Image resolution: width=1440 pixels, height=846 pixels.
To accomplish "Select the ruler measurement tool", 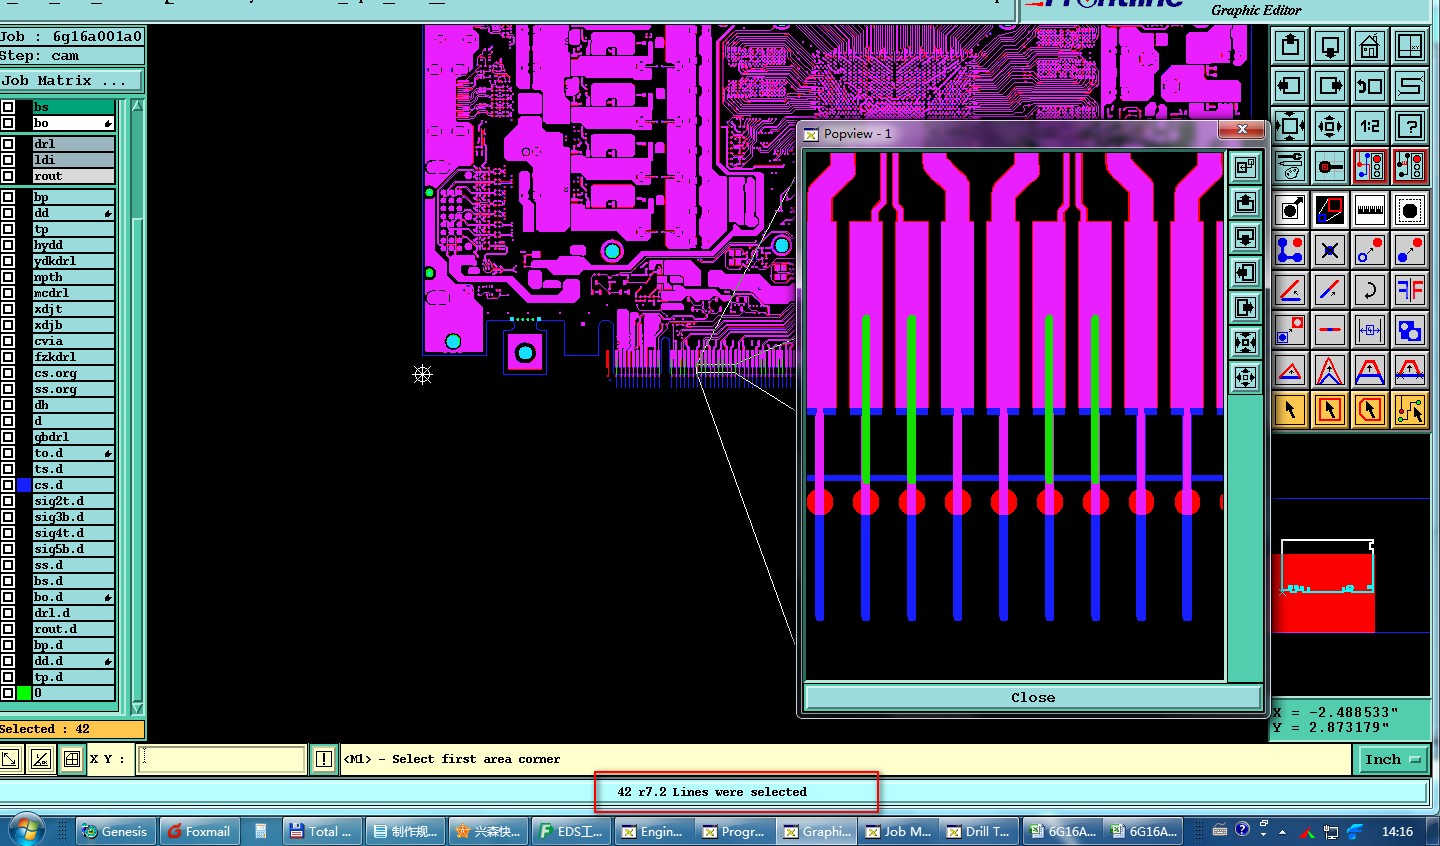I will (x=1370, y=210).
